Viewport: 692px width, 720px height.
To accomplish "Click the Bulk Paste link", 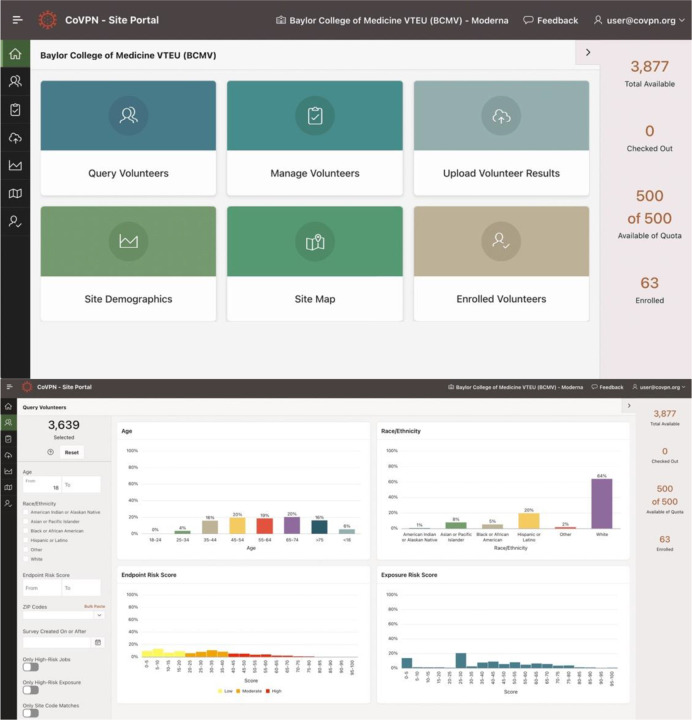I will 94,605.
